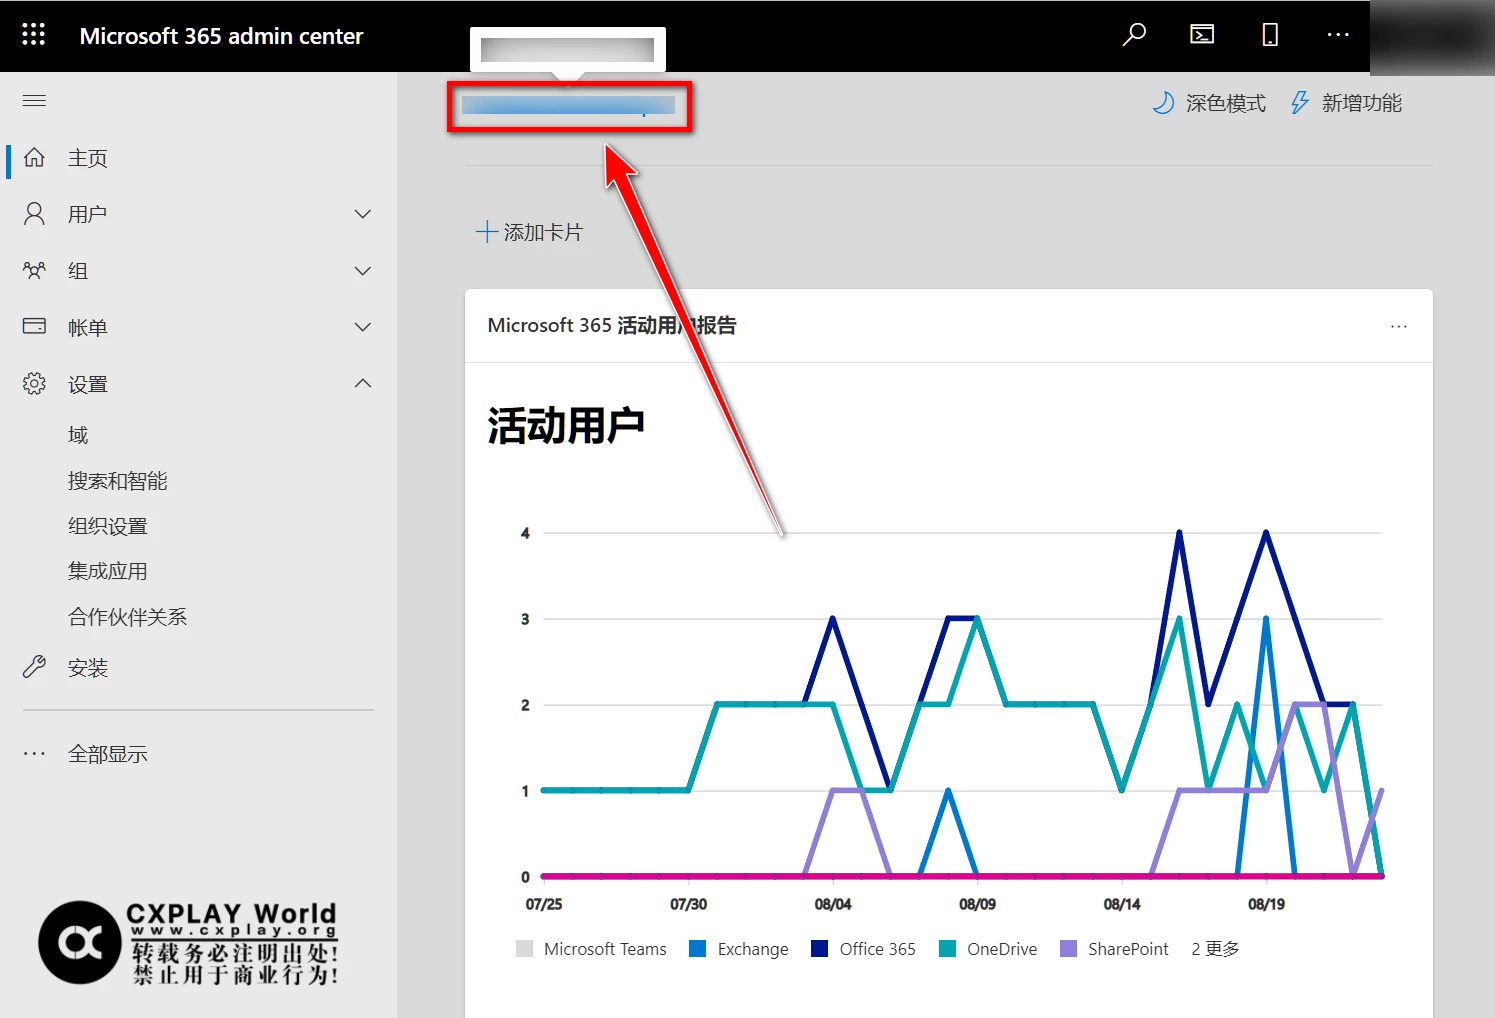Screen dimensions: 1495x1018
Task: Open 组织设置 under settings
Action: click(108, 526)
